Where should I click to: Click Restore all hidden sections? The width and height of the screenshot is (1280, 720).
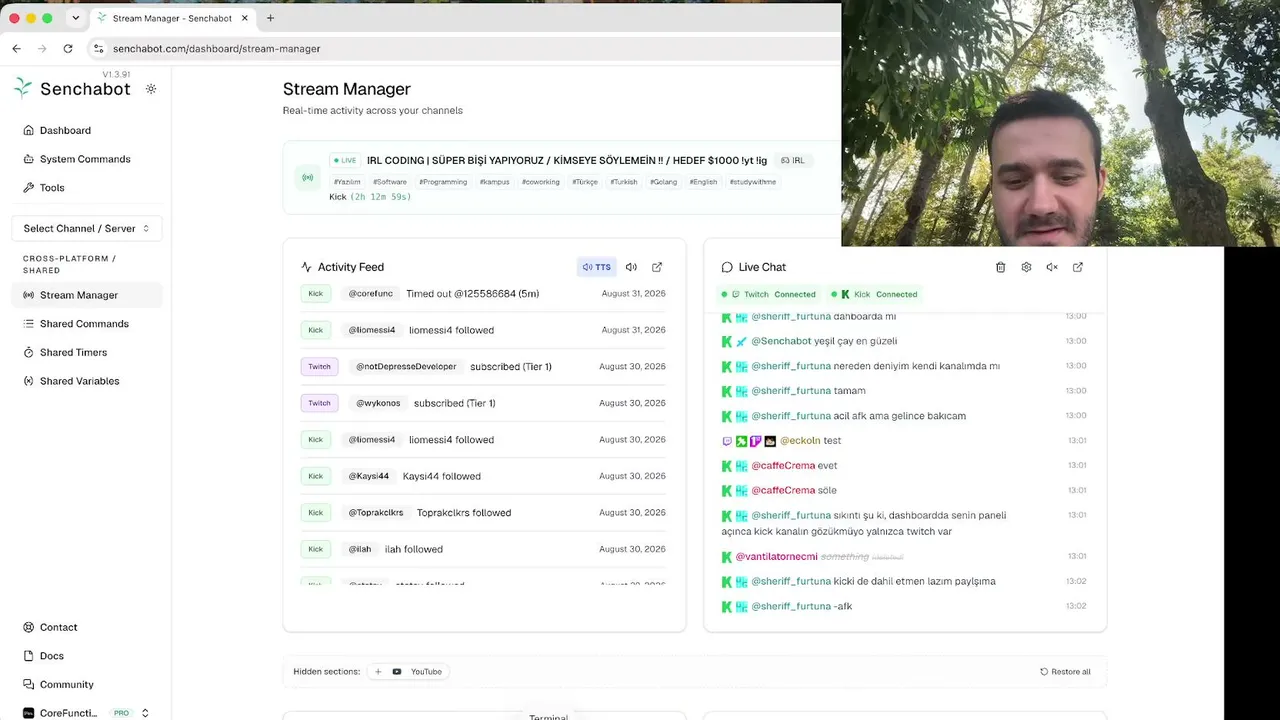click(1065, 672)
